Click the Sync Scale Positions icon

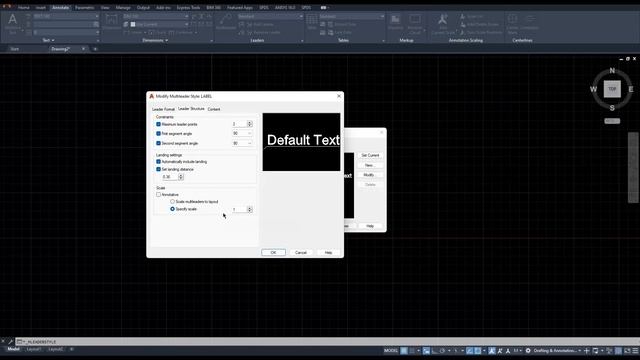click(462, 32)
